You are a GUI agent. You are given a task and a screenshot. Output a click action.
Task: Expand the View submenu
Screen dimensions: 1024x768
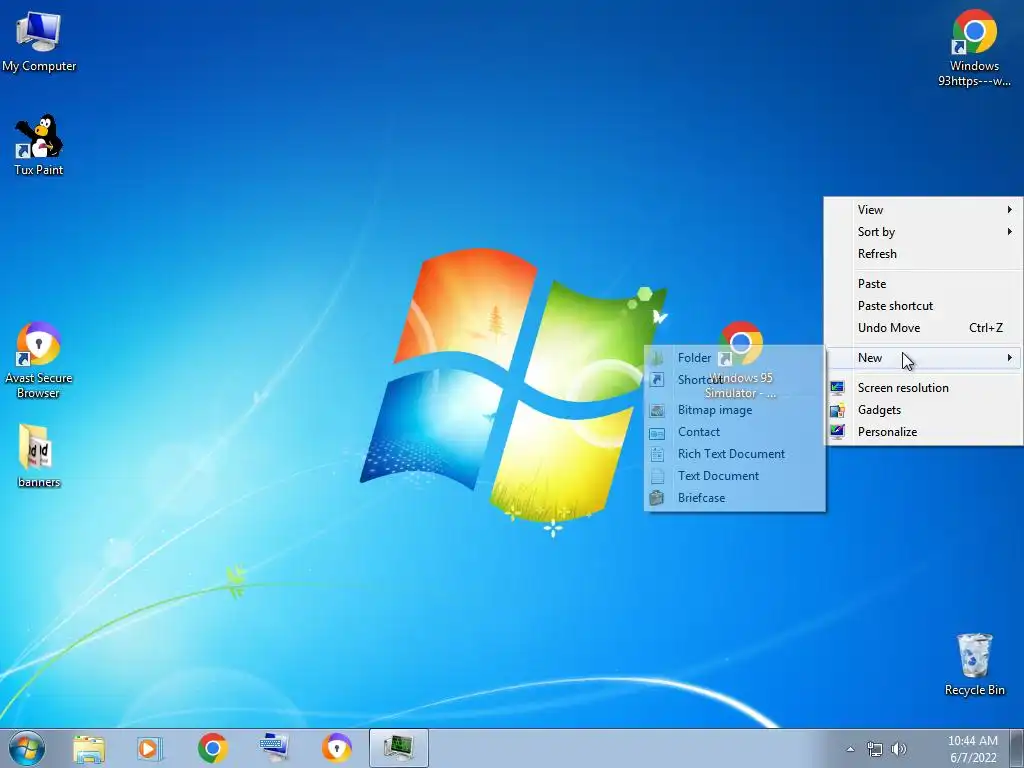(x=923, y=210)
